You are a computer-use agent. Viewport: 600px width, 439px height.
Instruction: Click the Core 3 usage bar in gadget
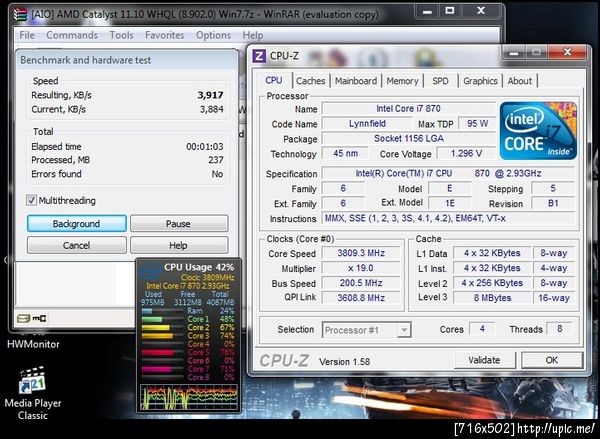point(161,336)
